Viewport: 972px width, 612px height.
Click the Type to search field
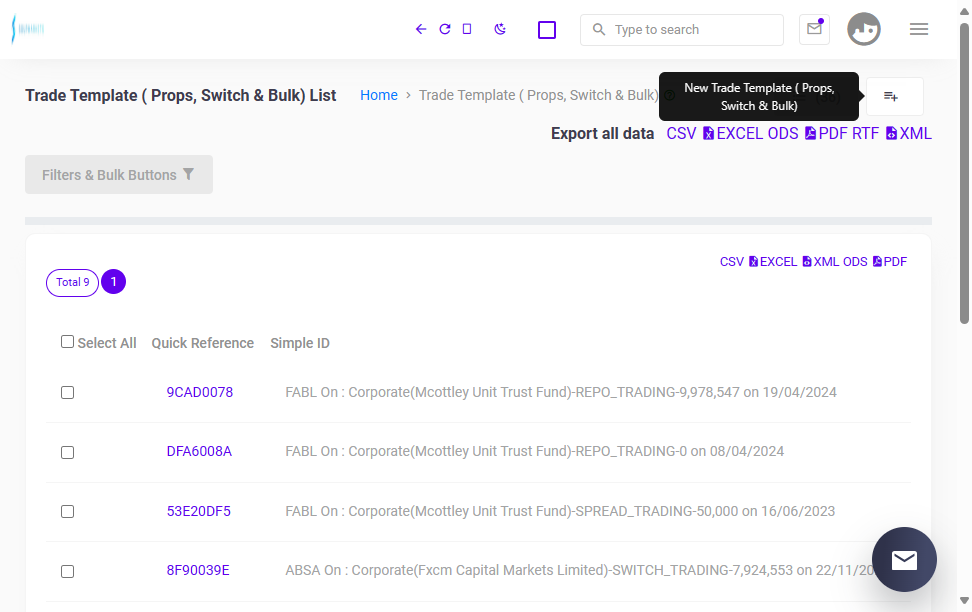(x=681, y=30)
